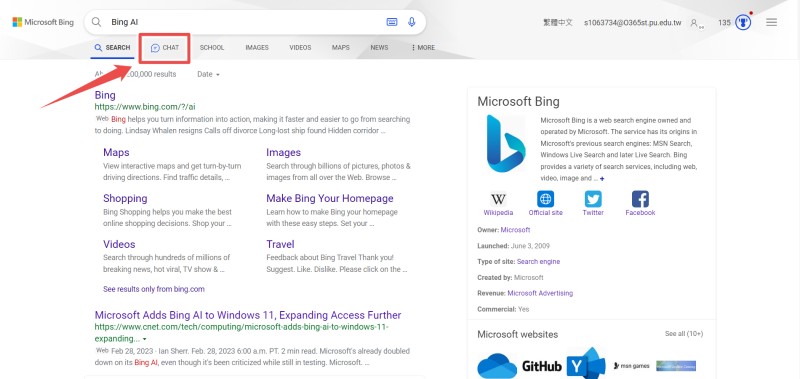Open the GitHub logo
The height and width of the screenshot is (379, 800).
tap(541, 366)
